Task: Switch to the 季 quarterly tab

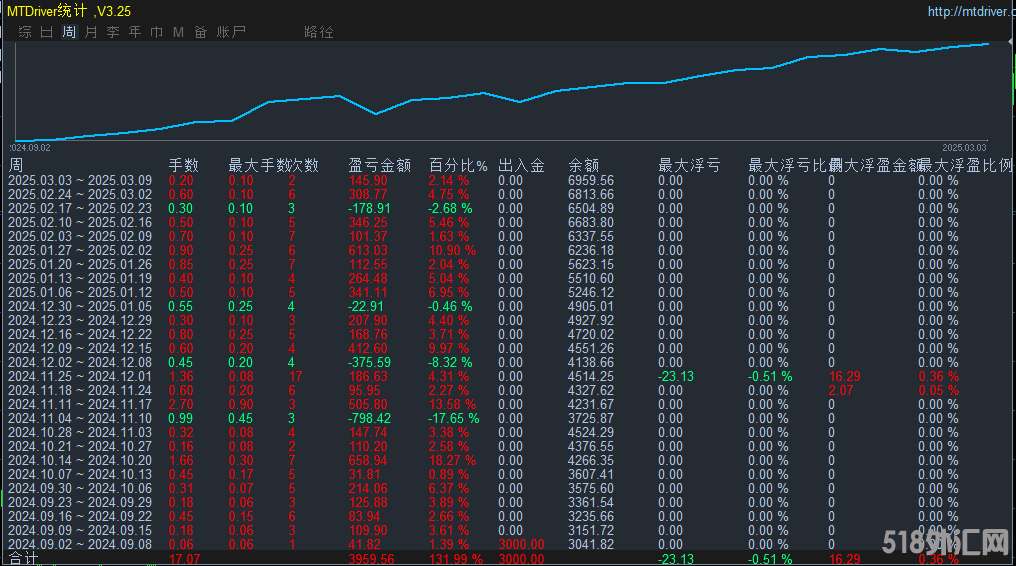Action: (x=113, y=32)
